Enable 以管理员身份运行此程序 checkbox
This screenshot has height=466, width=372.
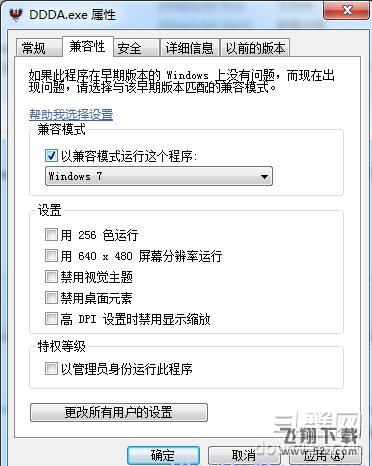pyautogui.click(x=51, y=369)
